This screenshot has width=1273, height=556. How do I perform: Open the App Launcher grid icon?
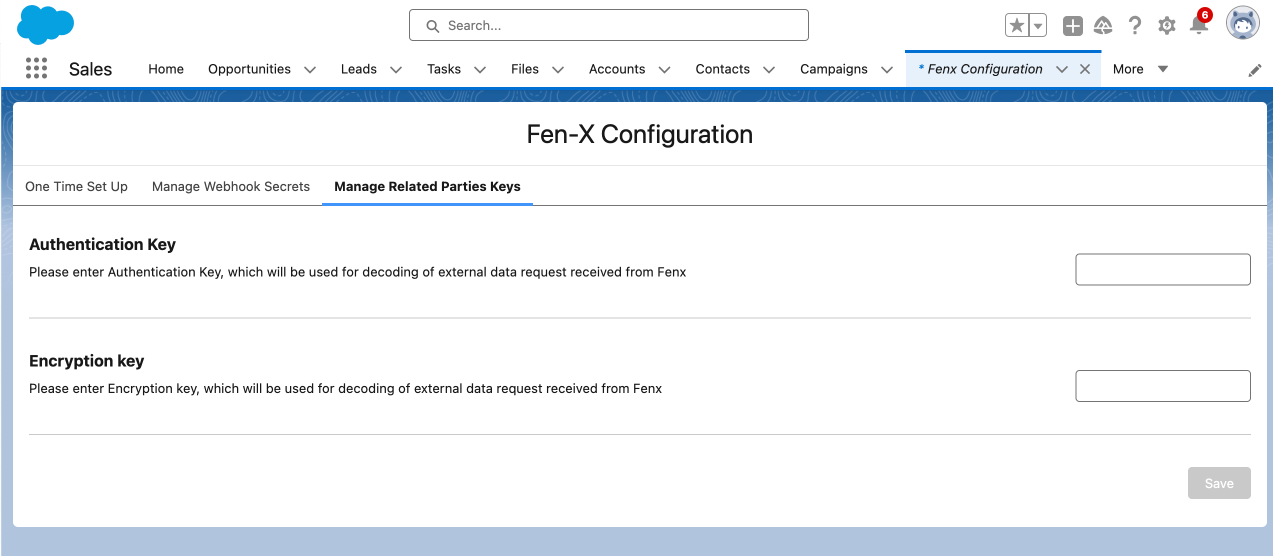coord(36,68)
